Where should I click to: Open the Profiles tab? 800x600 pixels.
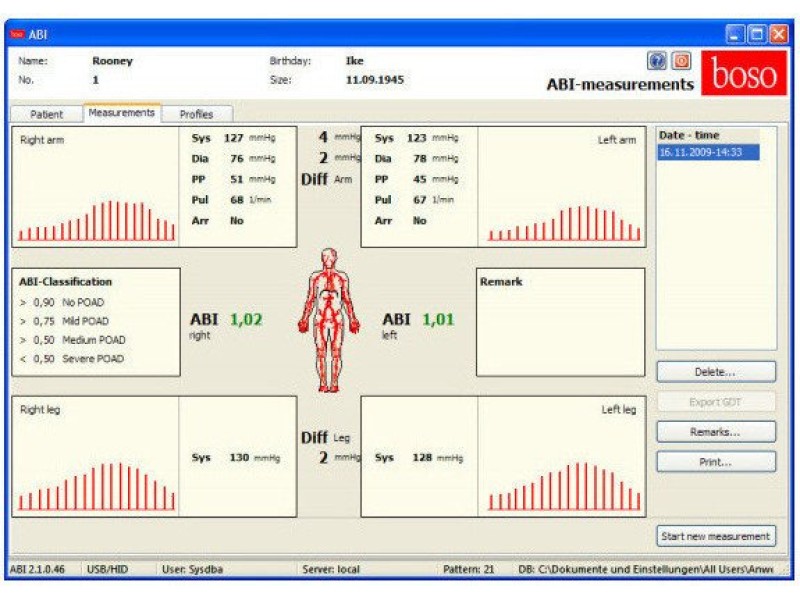click(x=196, y=114)
